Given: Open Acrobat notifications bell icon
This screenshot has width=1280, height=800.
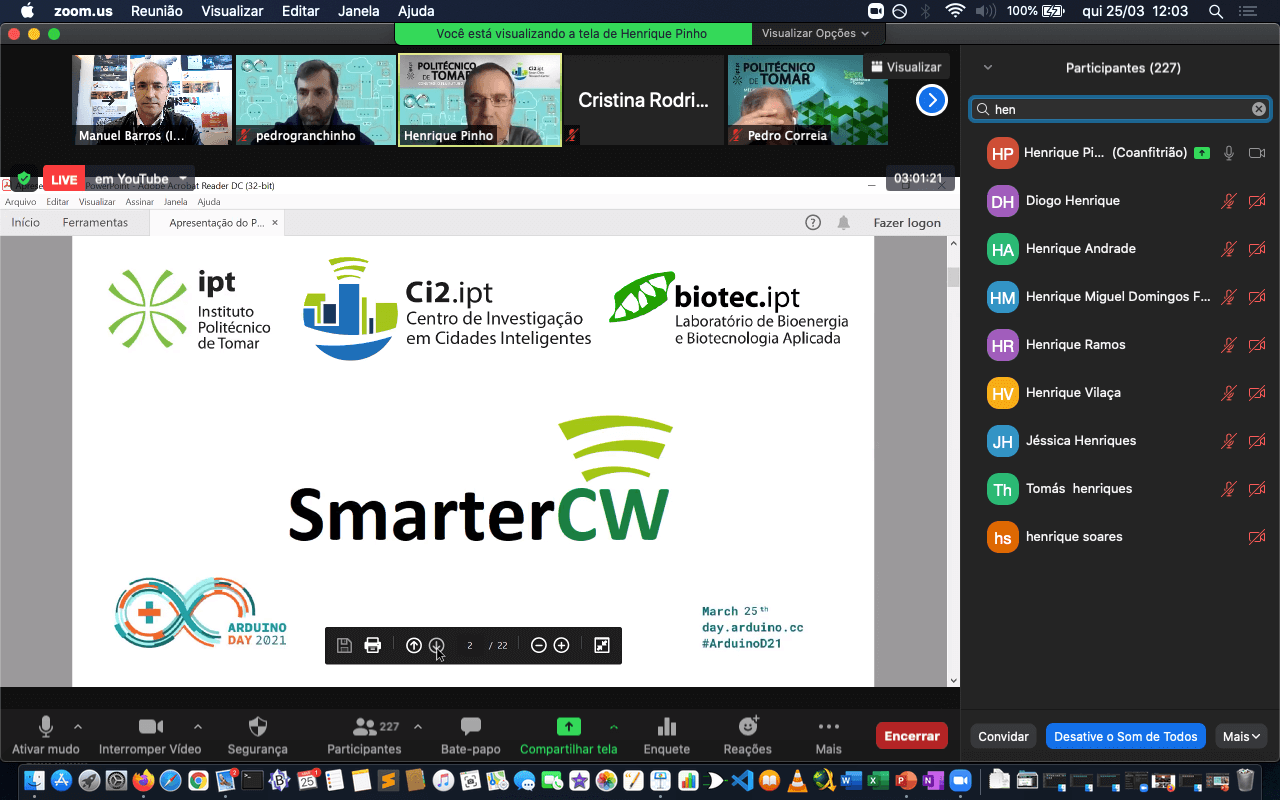Looking at the screenshot, I should pos(844,222).
